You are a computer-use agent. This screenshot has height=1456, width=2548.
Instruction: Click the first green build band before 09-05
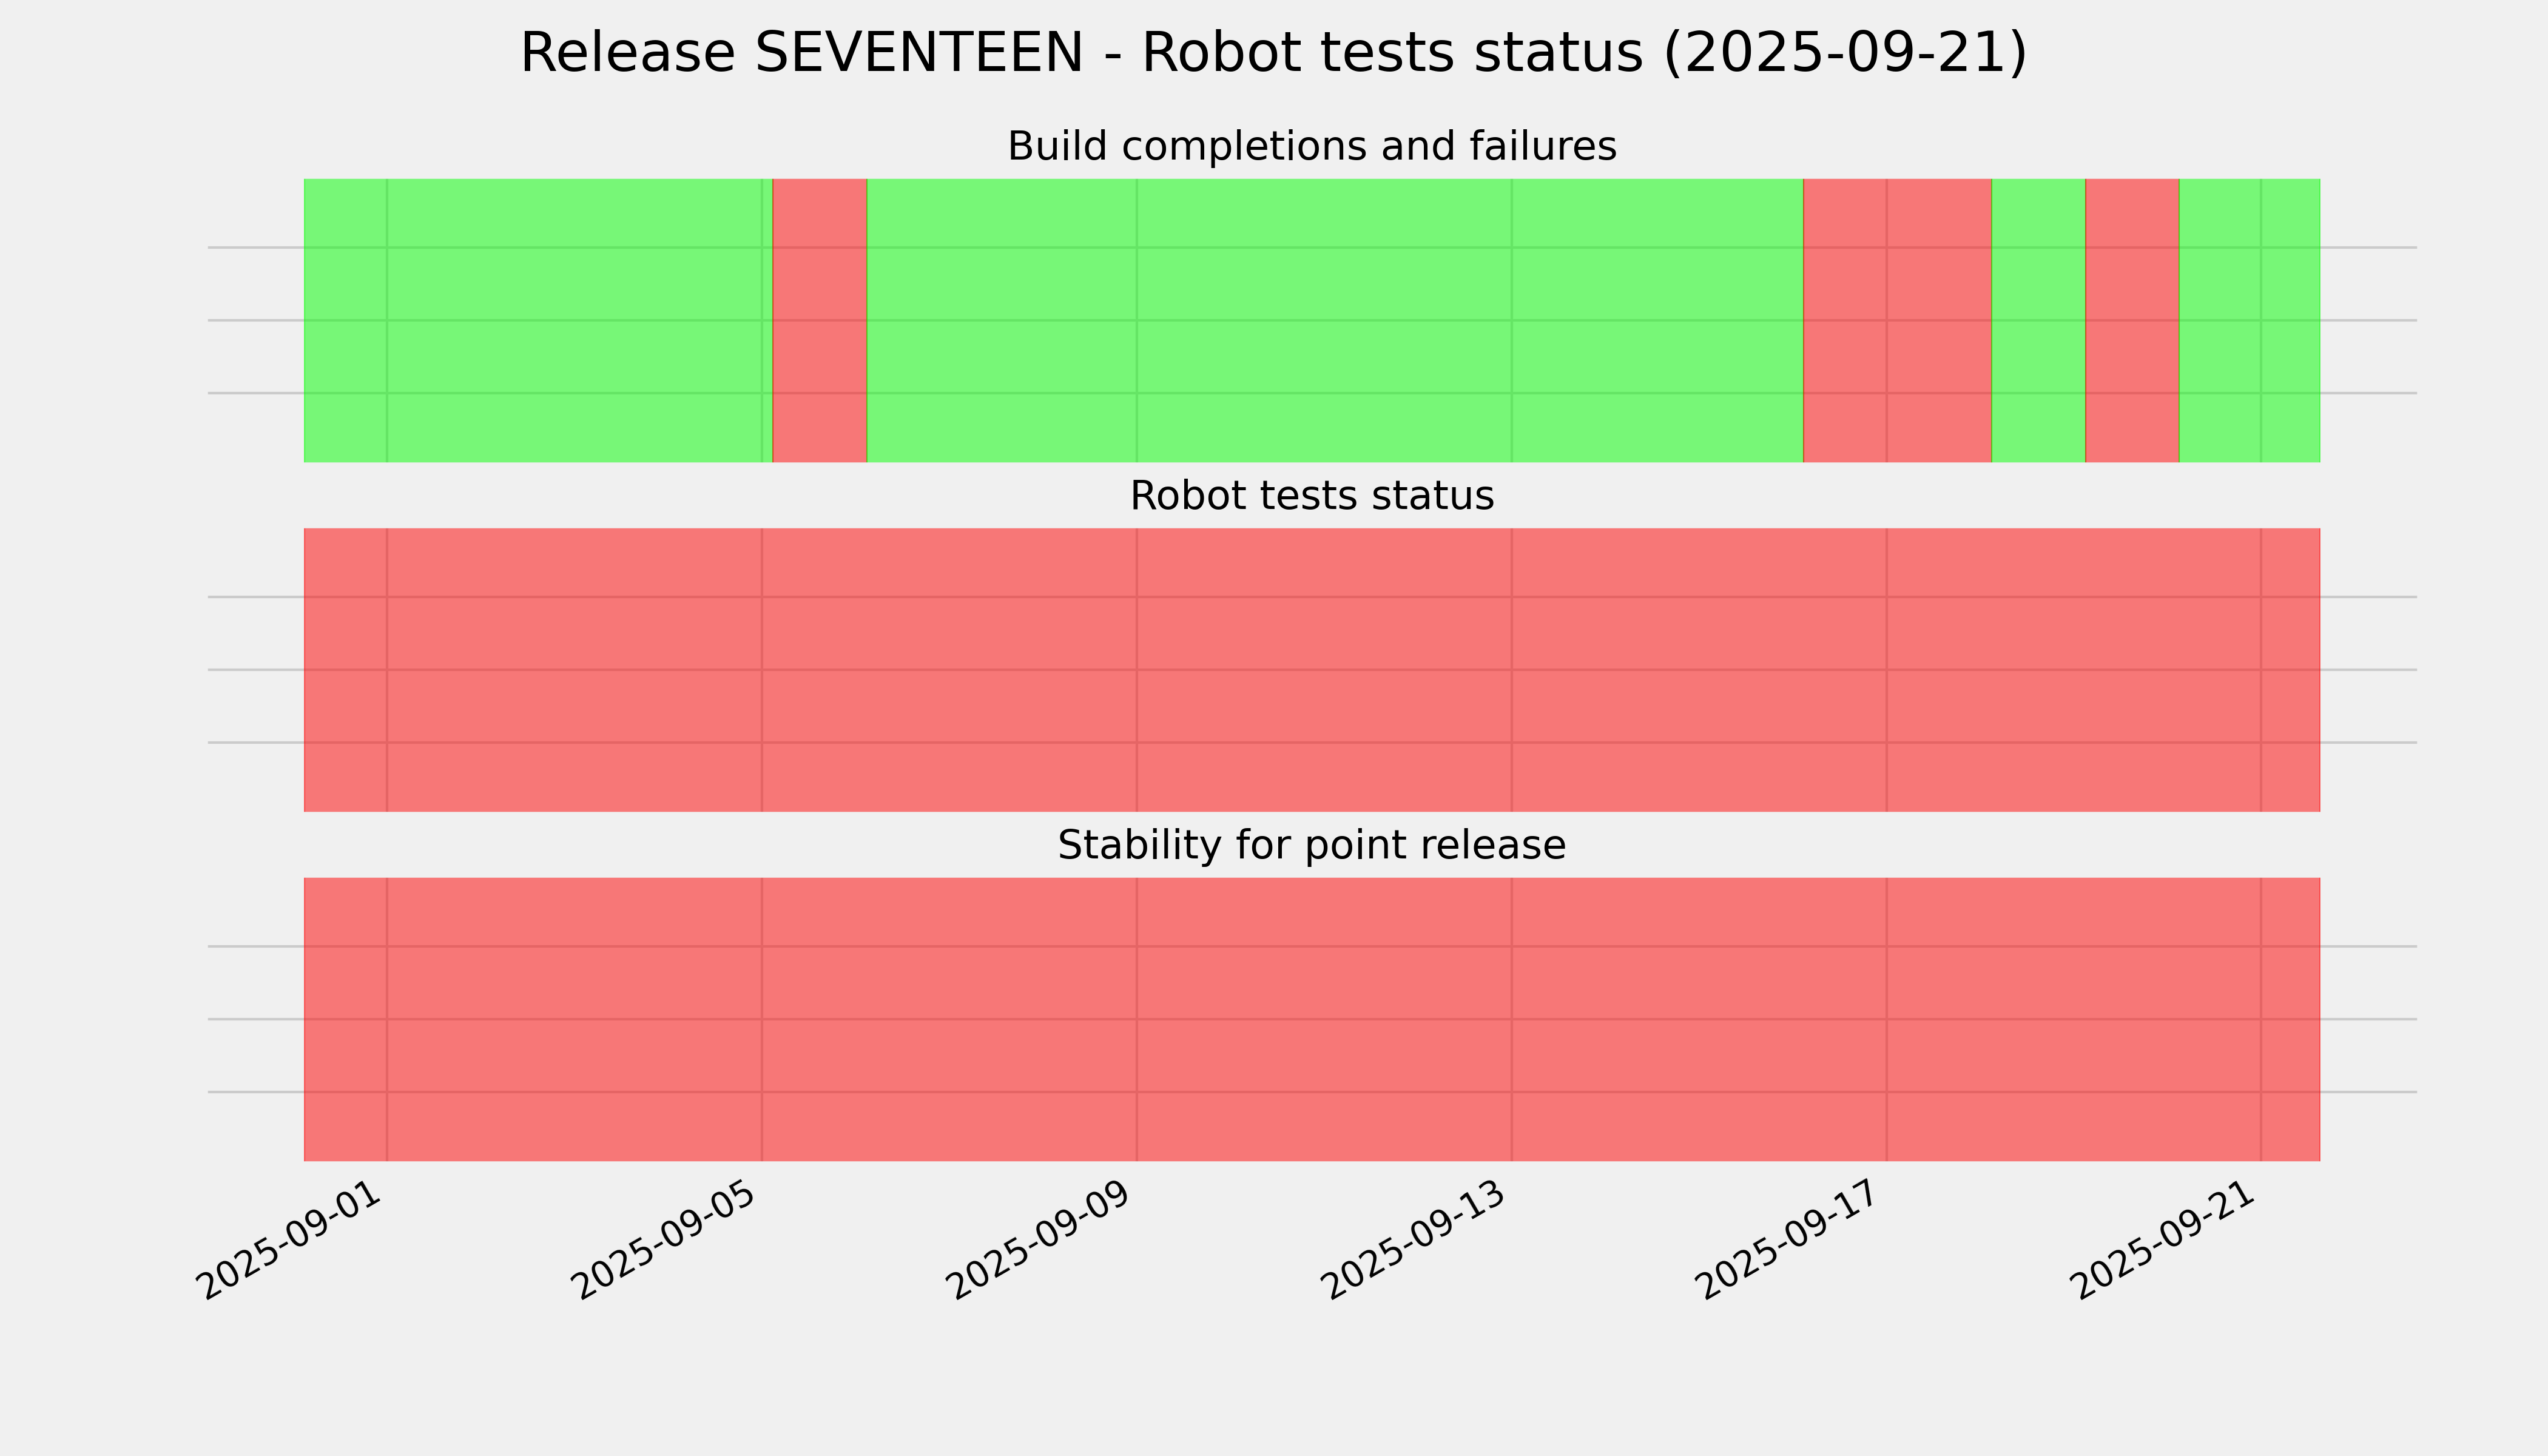pos(537,320)
